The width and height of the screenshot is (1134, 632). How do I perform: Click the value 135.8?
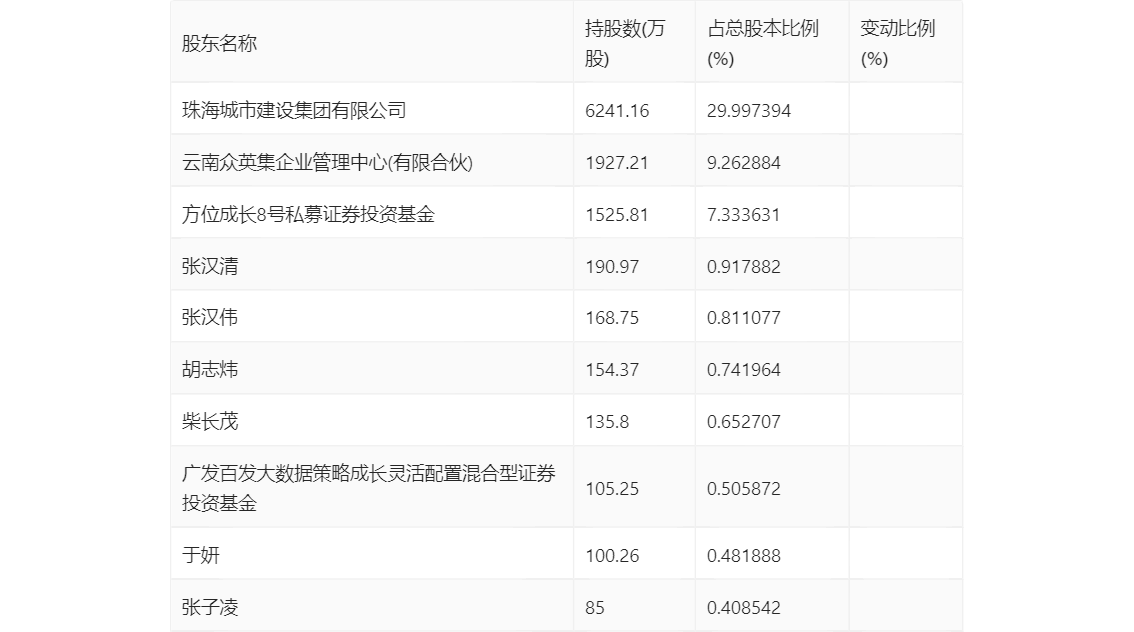tap(607, 422)
